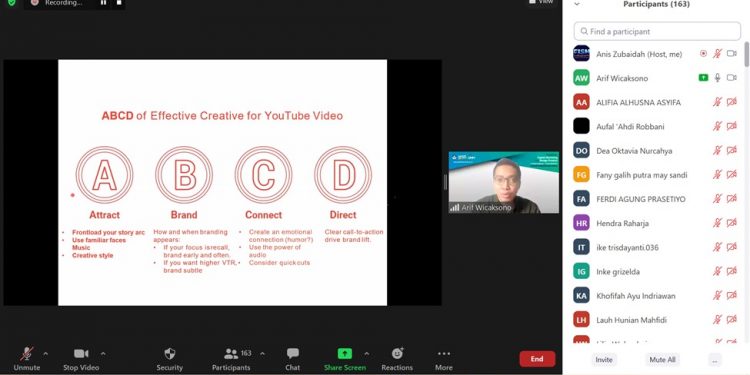Toggle the Participants panel button
The image size is (750, 375).
tap(232, 359)
